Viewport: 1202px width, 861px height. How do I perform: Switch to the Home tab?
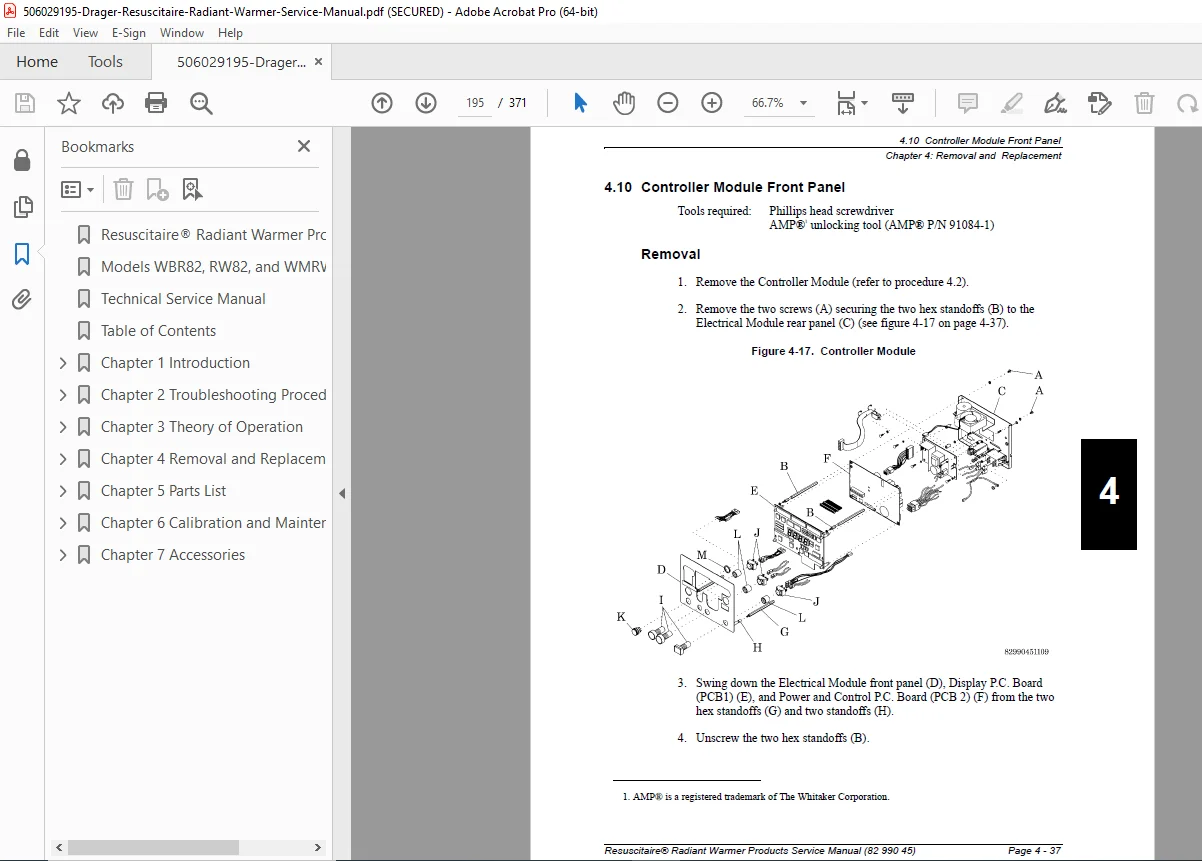tap(37, 62)
